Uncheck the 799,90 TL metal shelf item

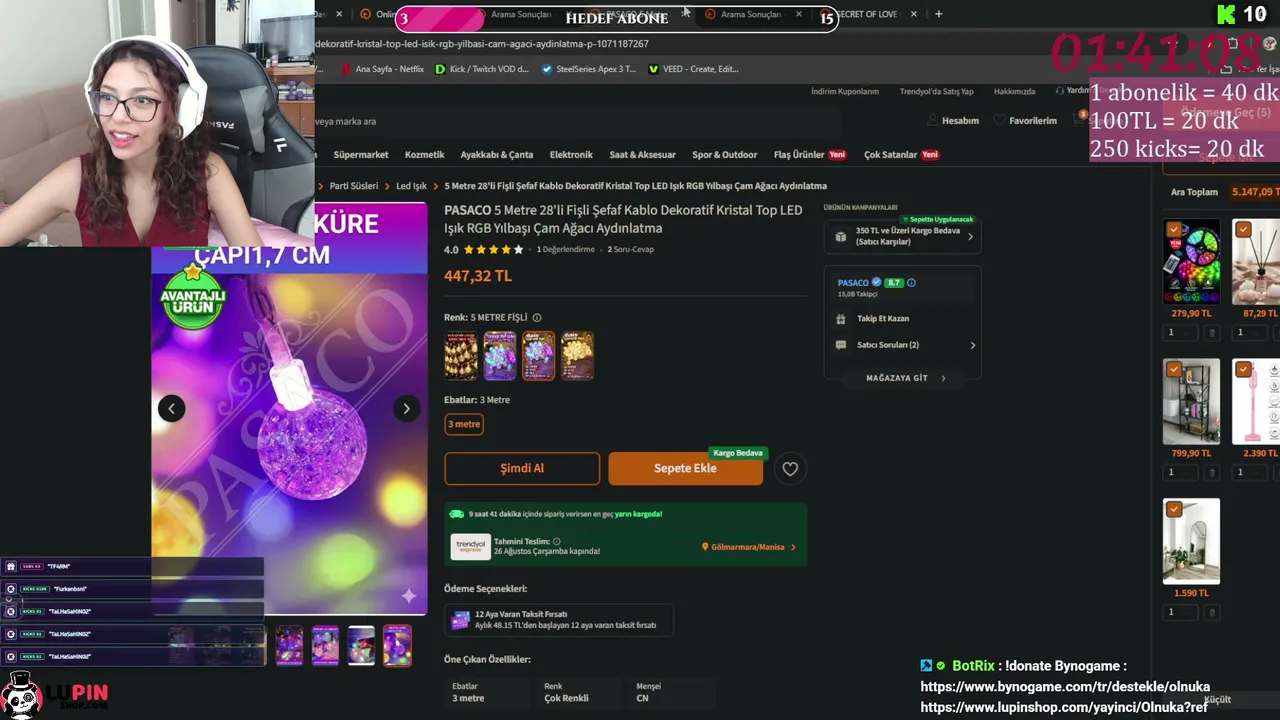[1174, 369]
